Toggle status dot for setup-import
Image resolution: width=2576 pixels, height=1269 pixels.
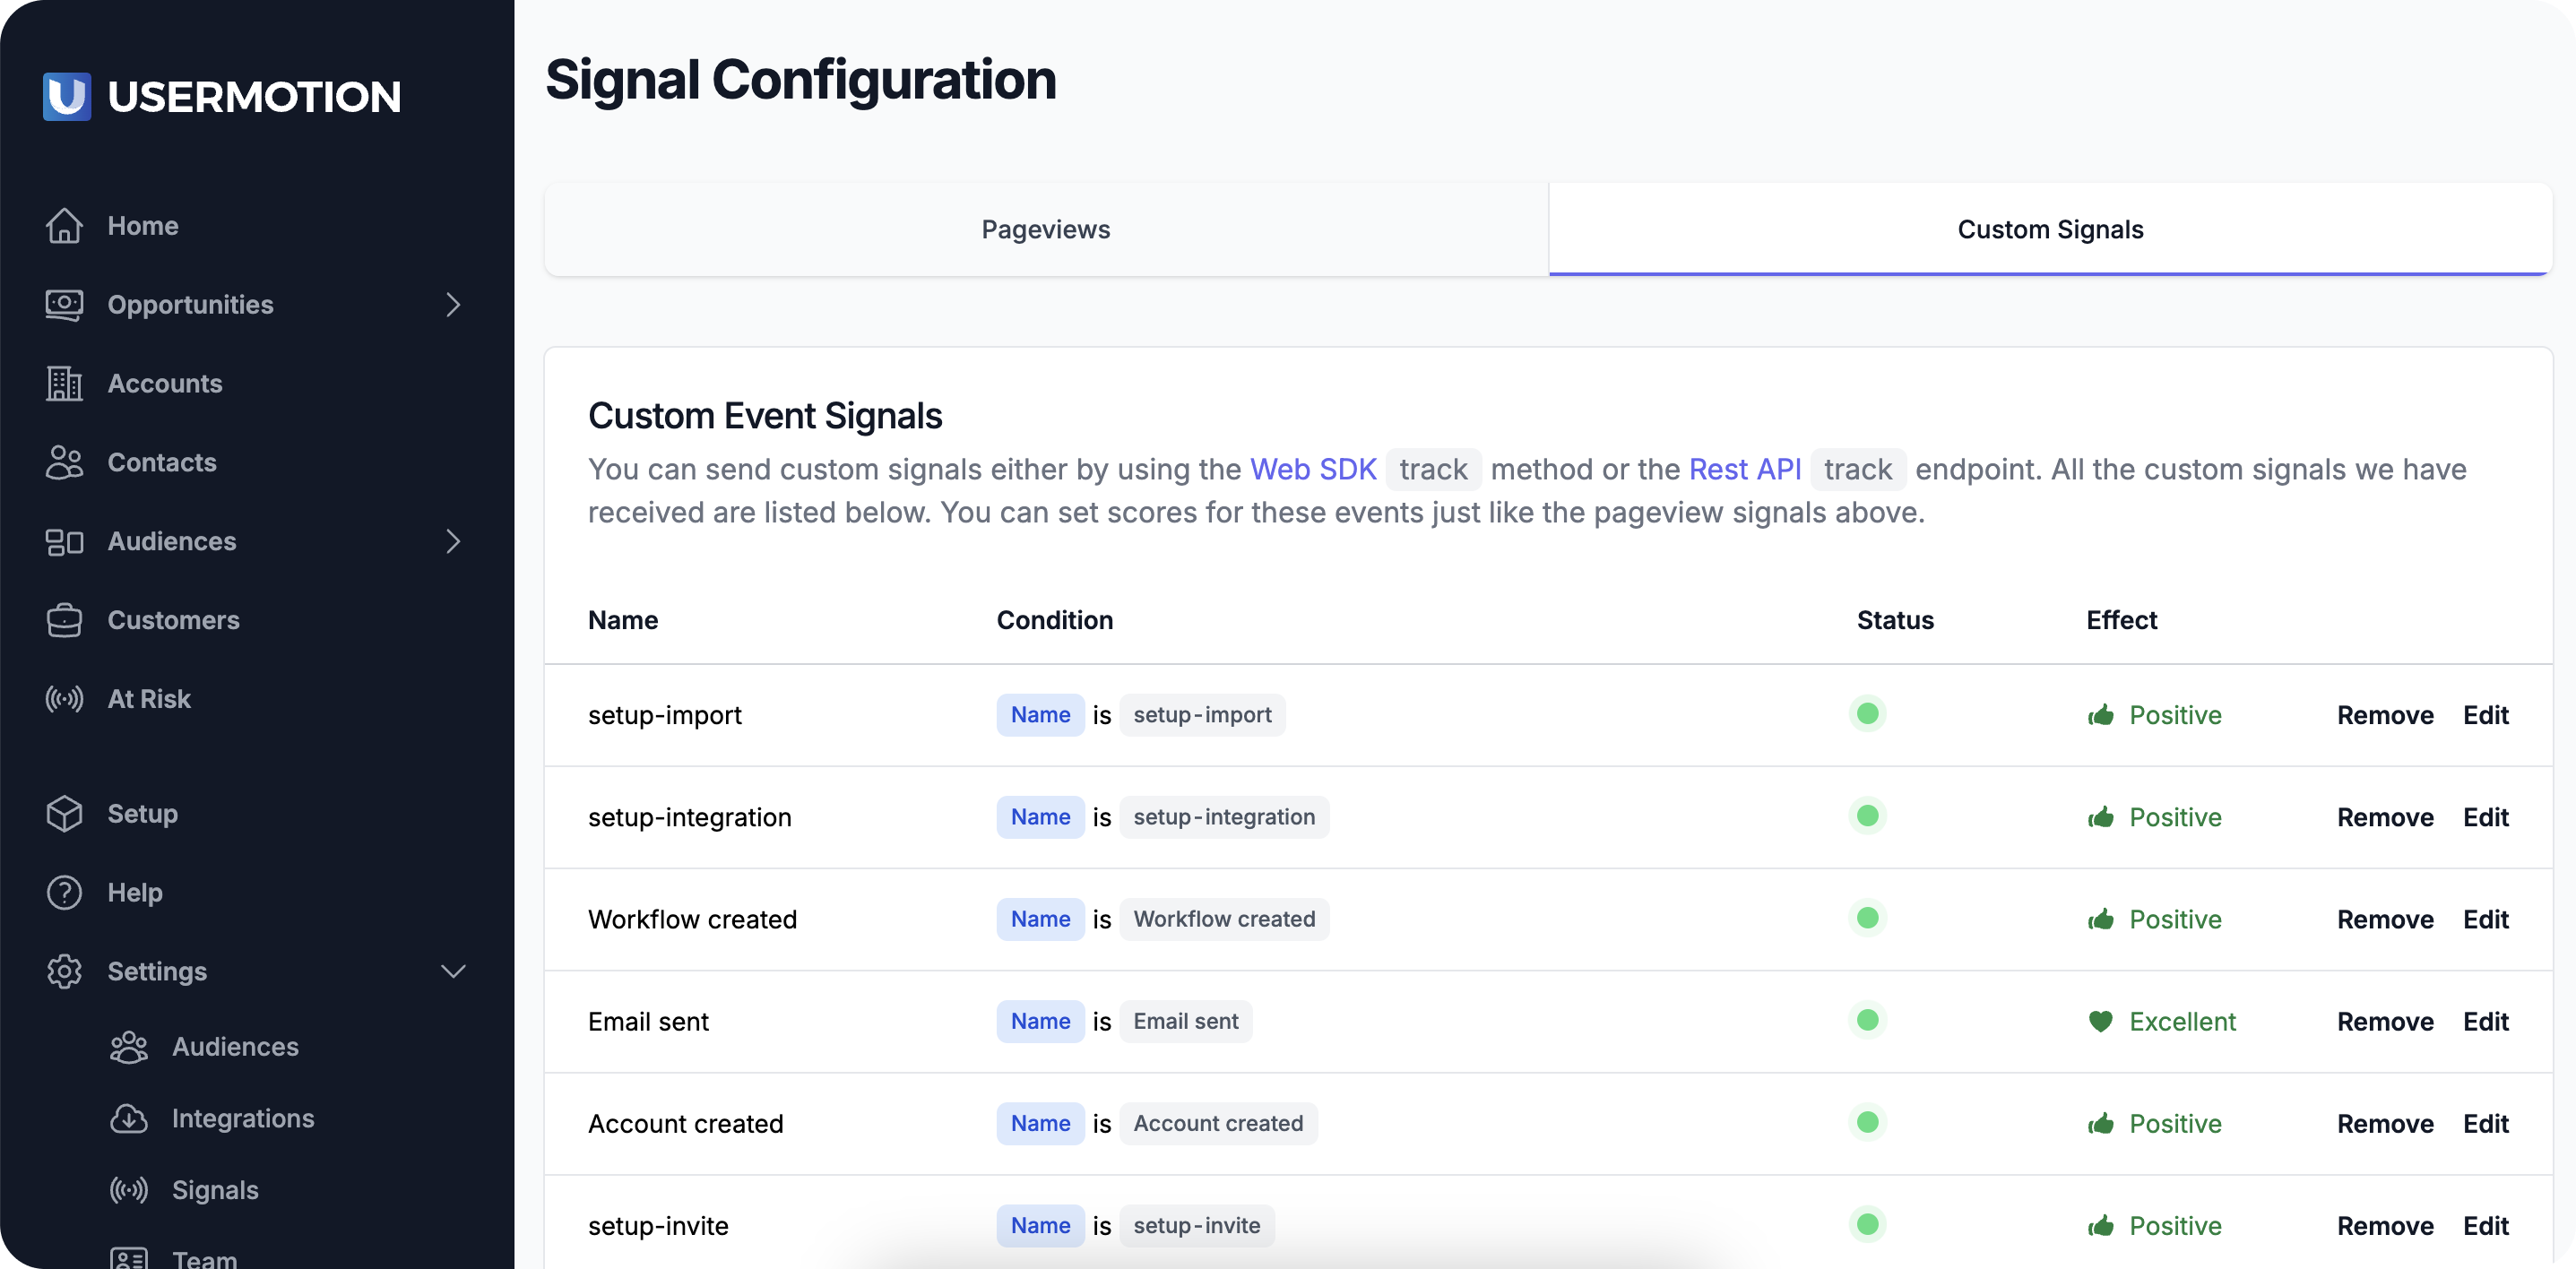[1867, 714]
